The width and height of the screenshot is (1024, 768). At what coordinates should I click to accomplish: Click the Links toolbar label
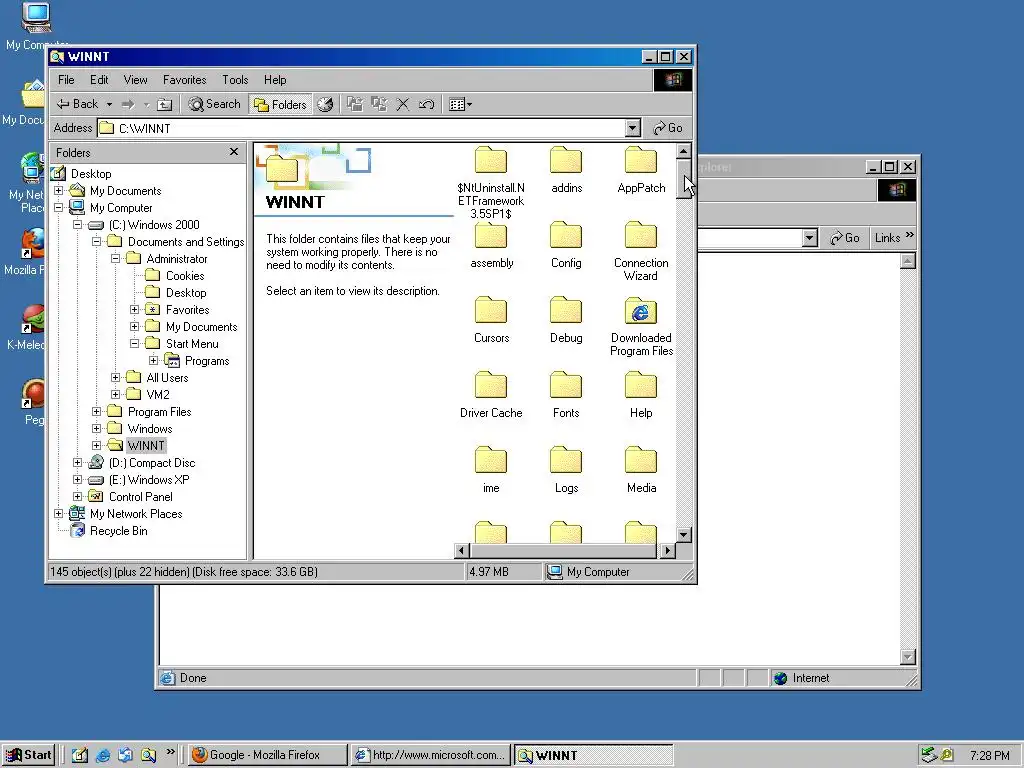coord(888,238)
